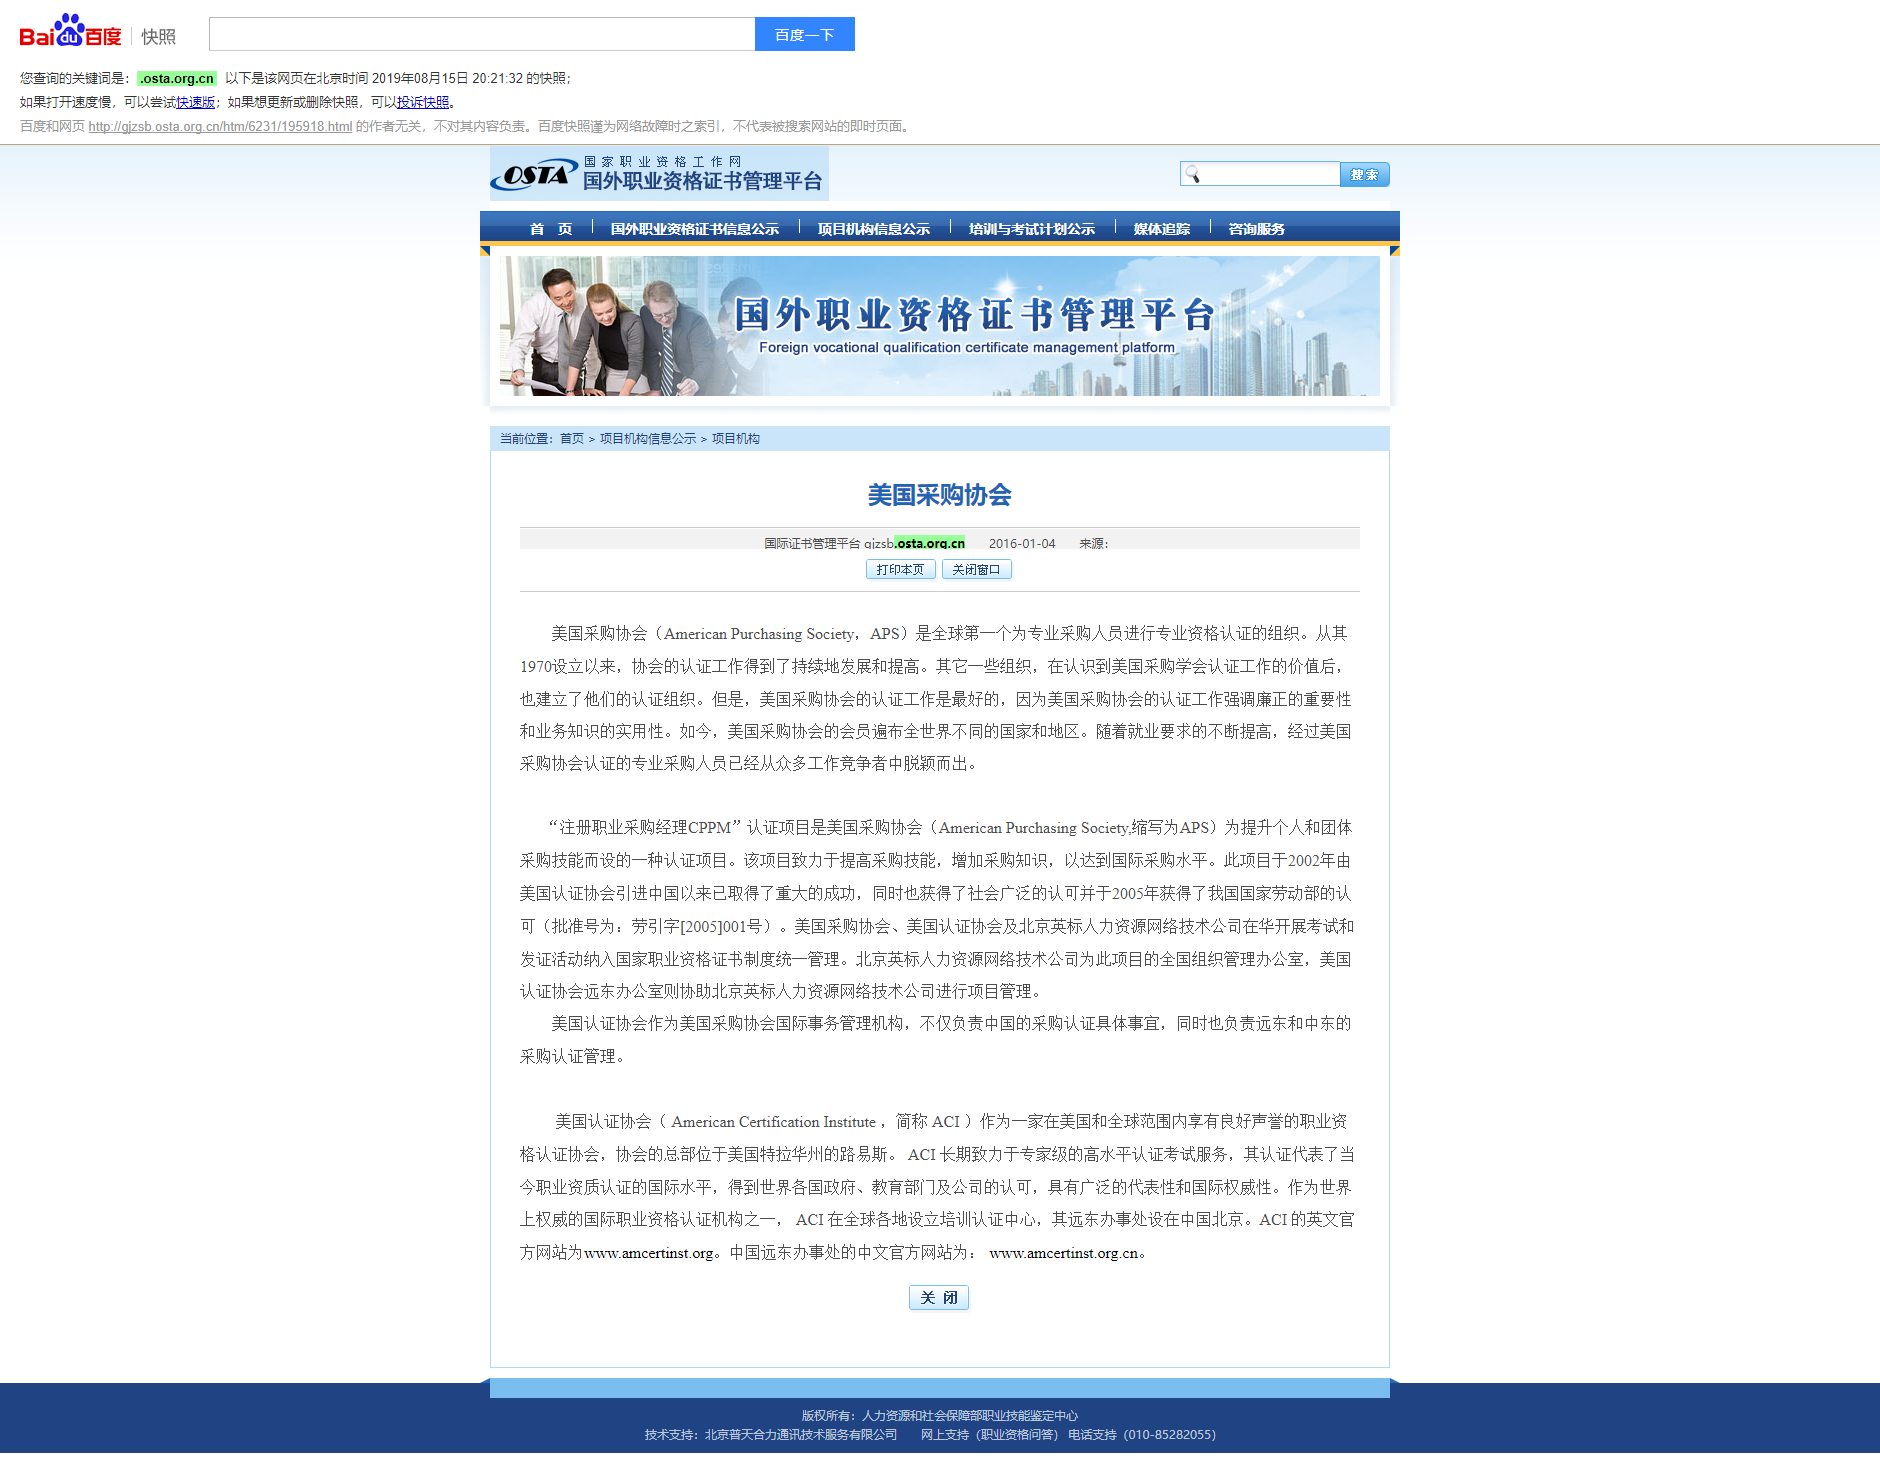Click the 关闭窗口 button
Image resolution: width=1880 pixels, height=1472 pixels.
977,569
